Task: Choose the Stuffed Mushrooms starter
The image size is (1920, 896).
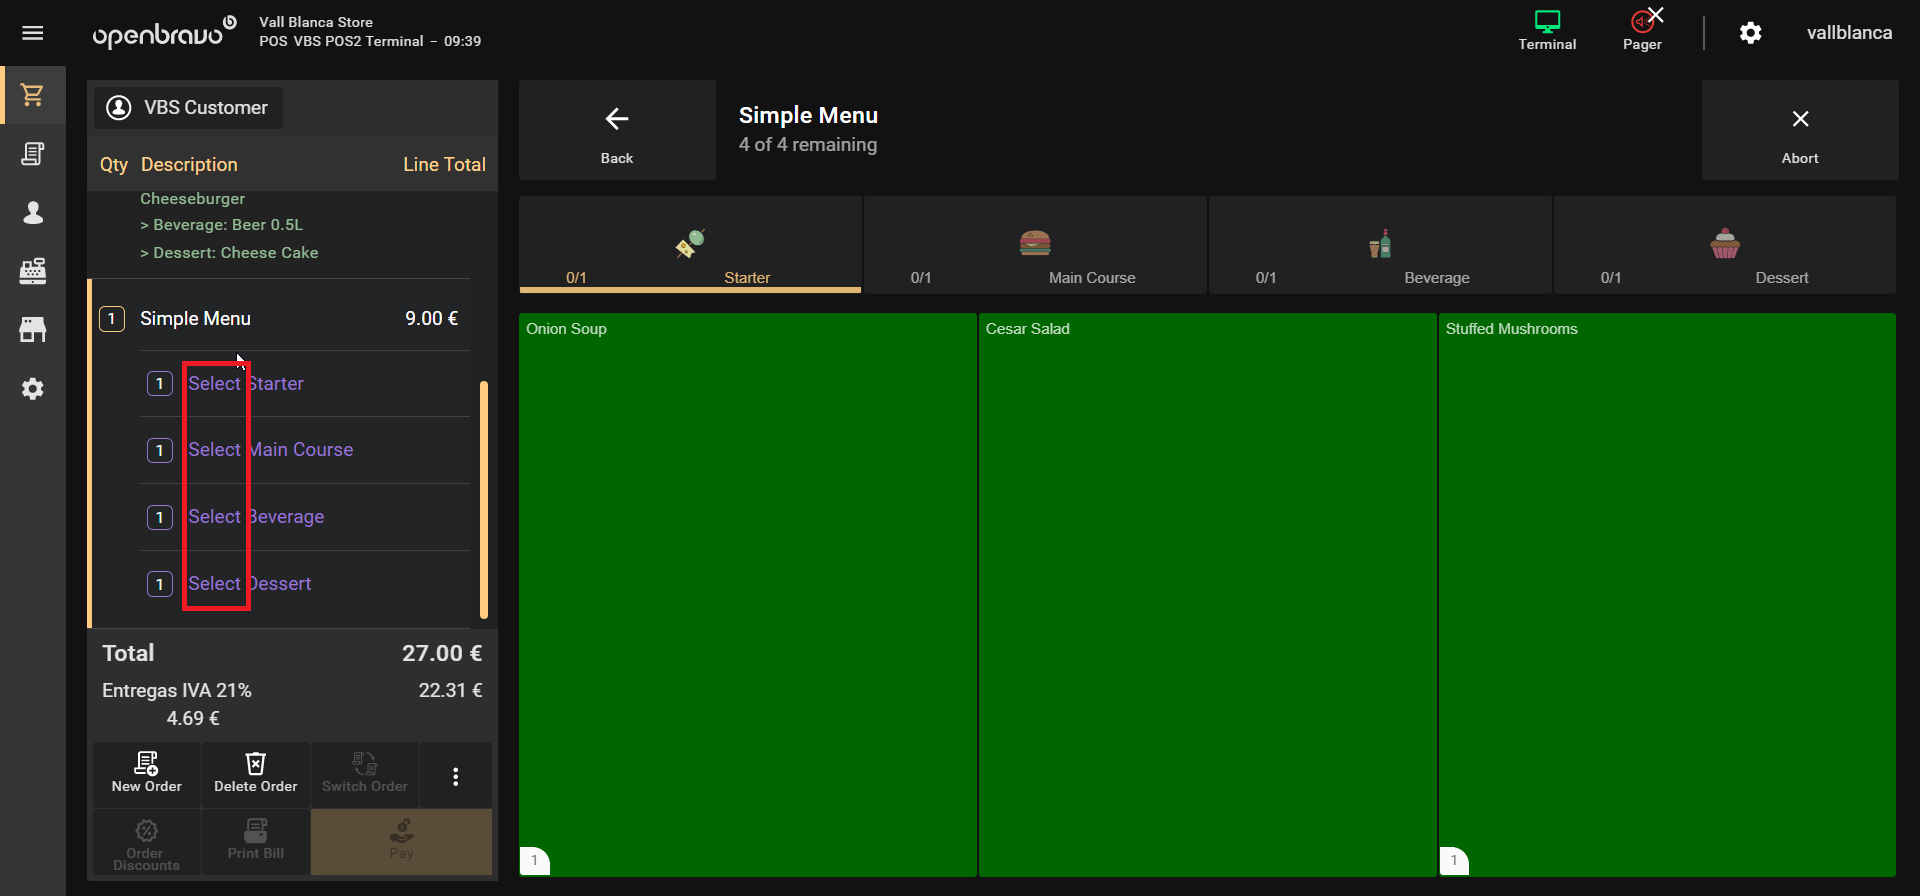Action: [1667, 595]
